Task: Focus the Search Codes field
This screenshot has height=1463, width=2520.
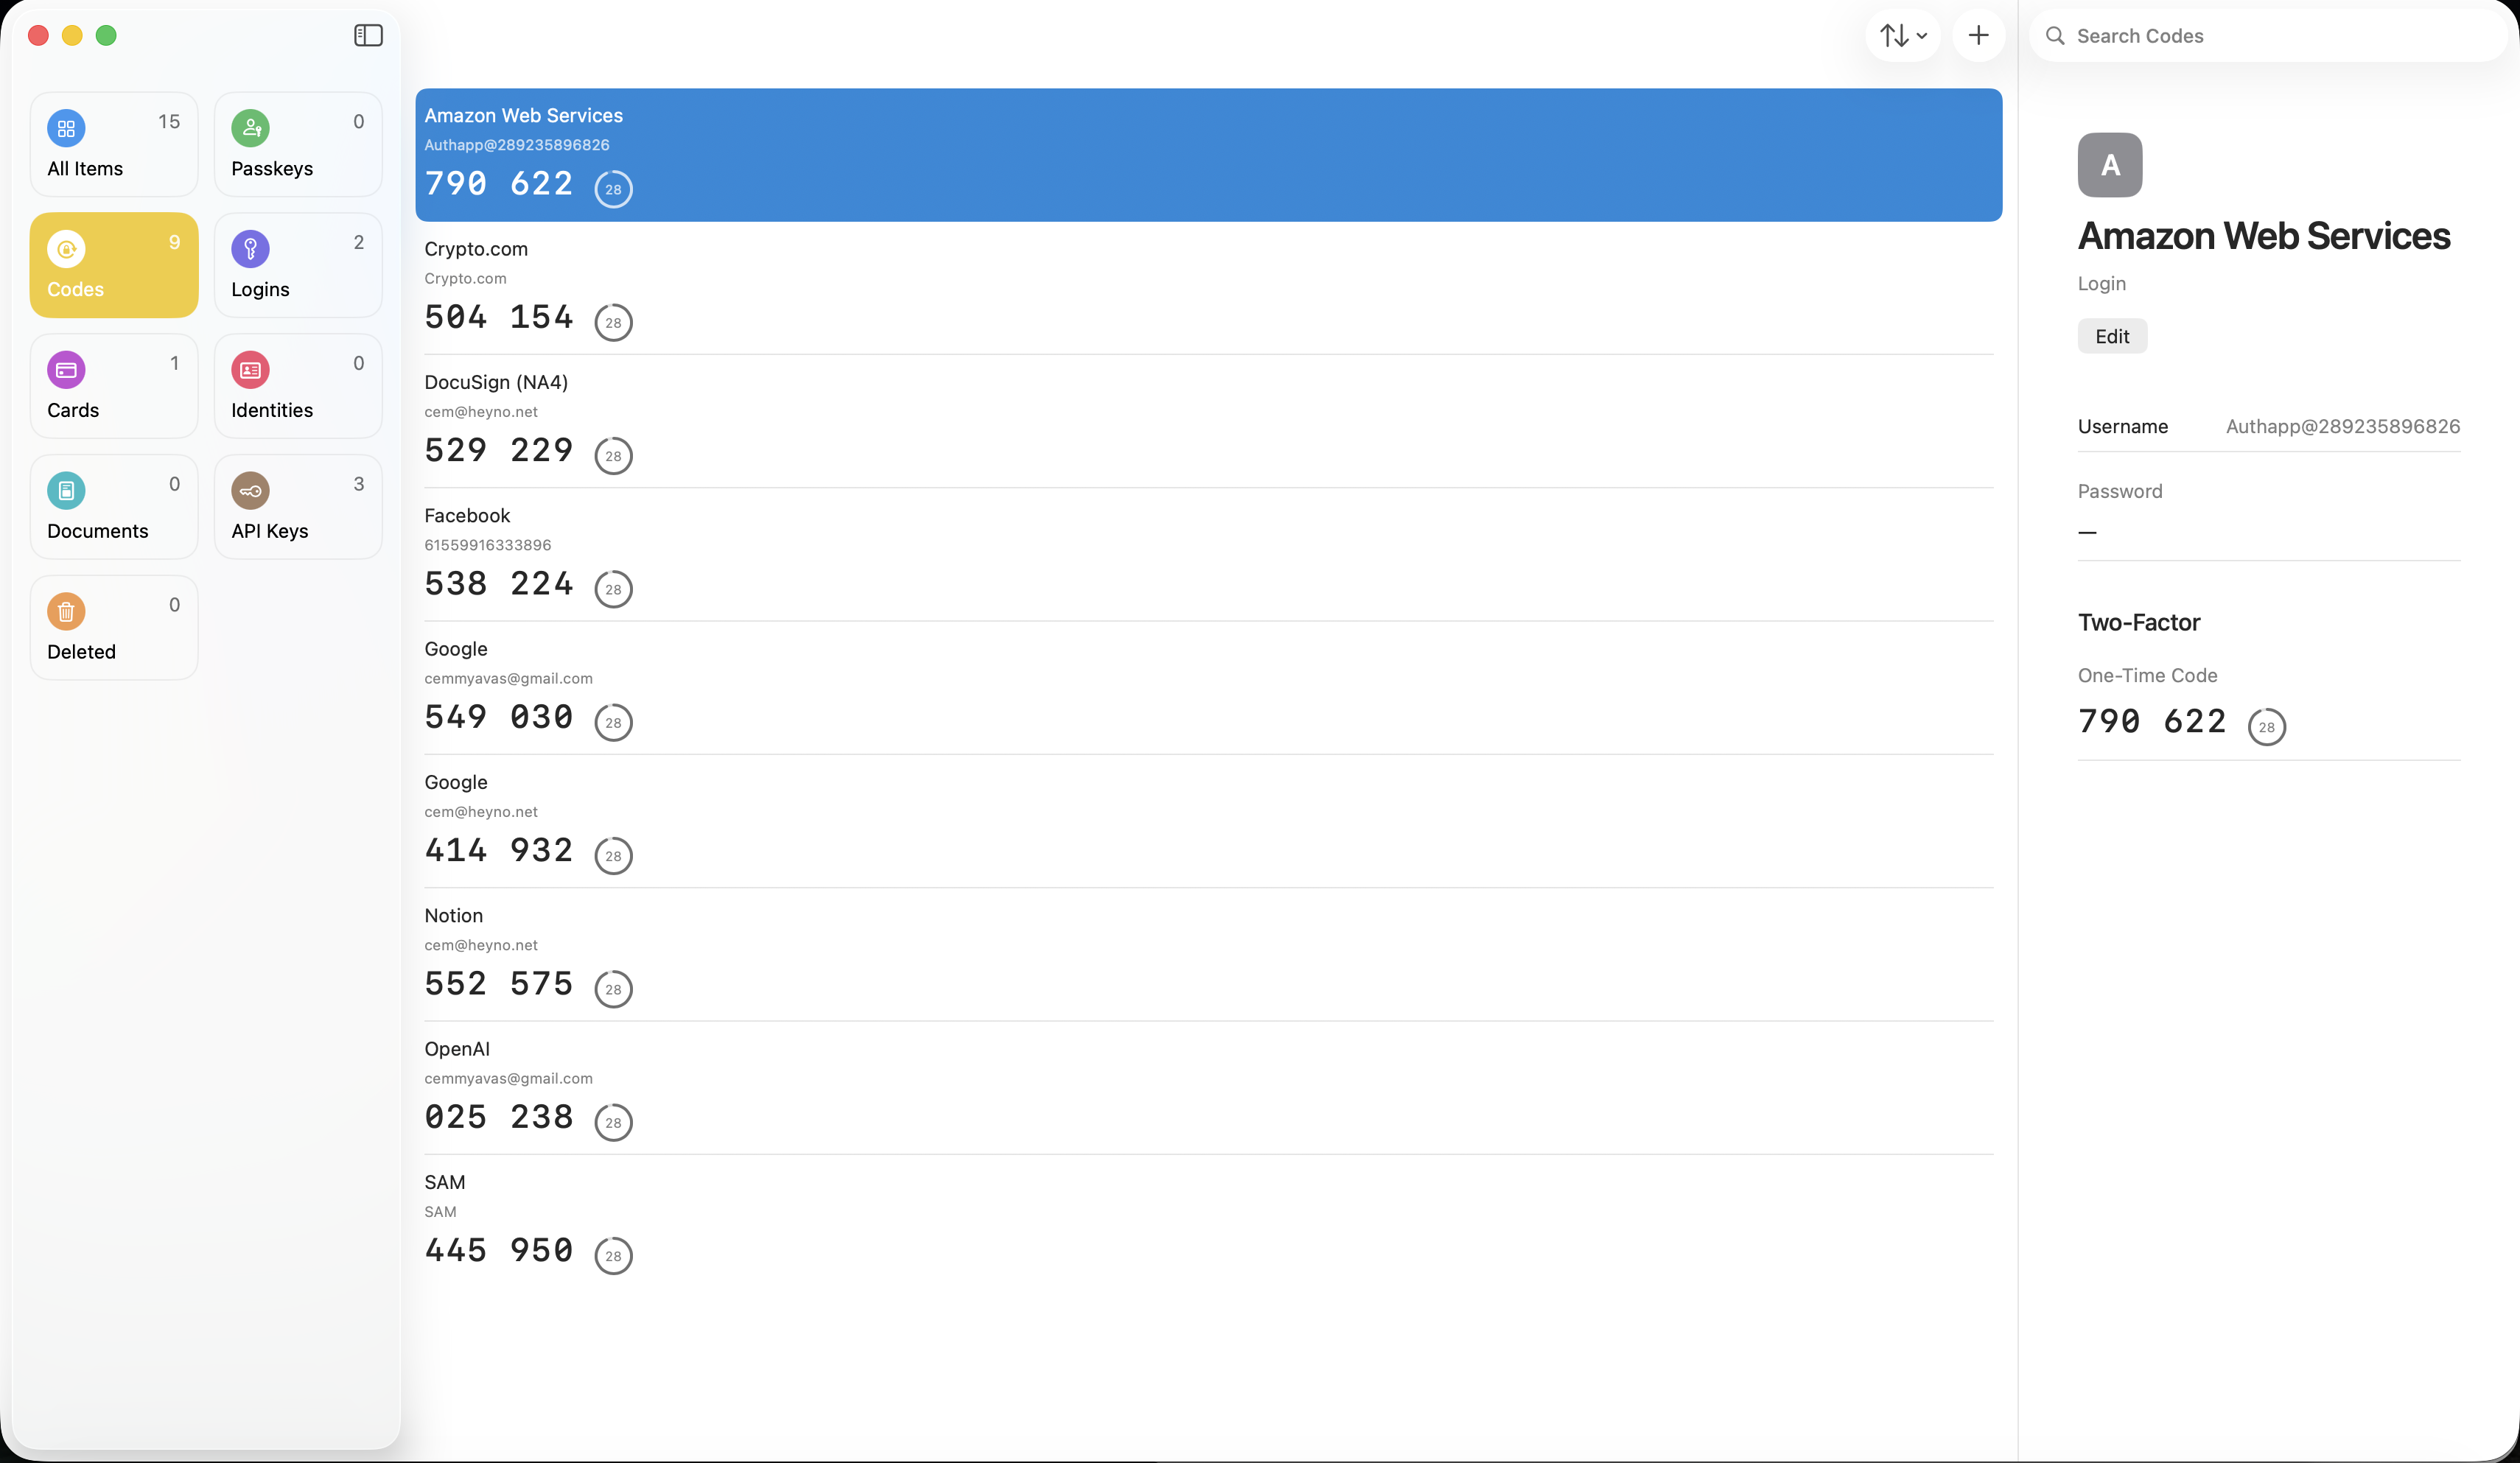Action: (2268, 36)
